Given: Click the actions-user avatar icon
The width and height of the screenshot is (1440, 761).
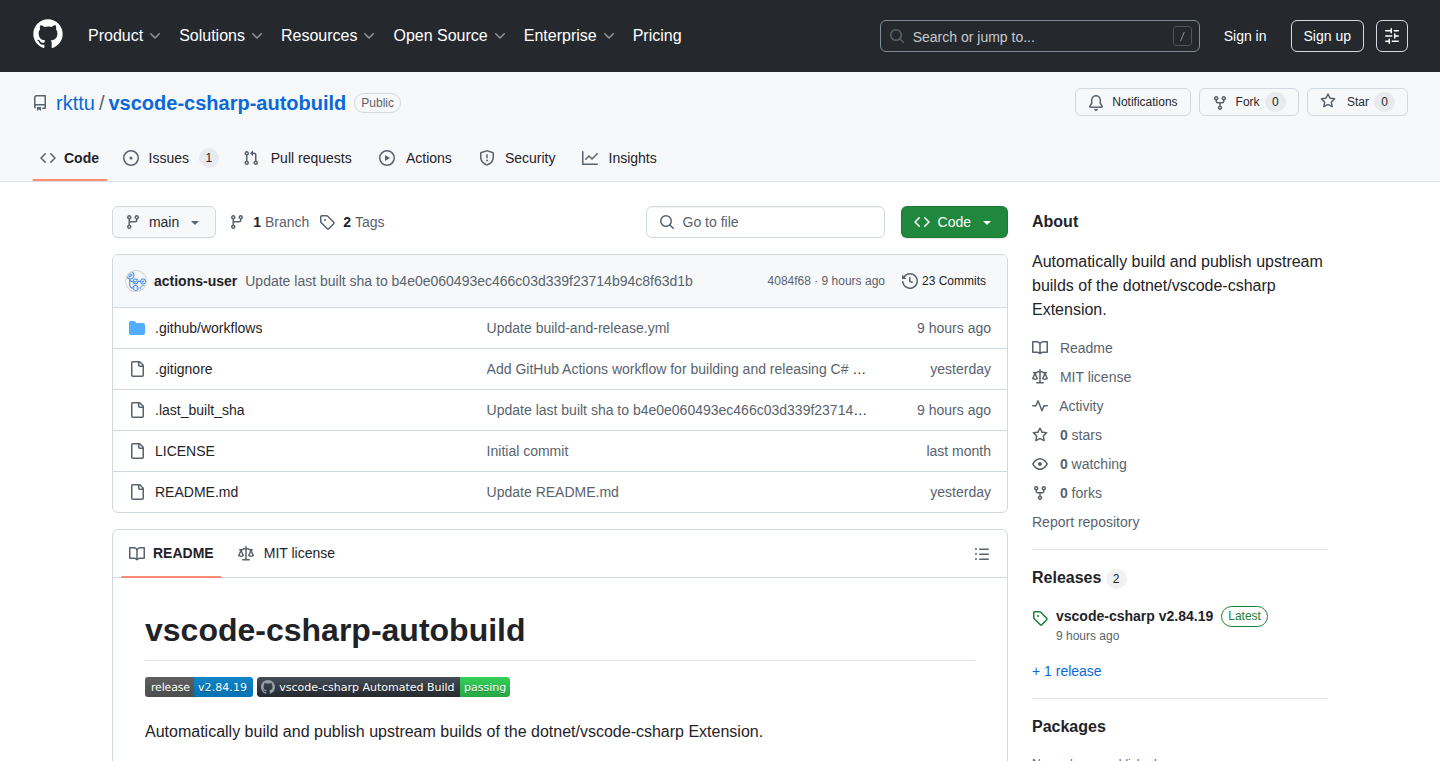Looking at the screenshot, I should click(x=136, y=281).
